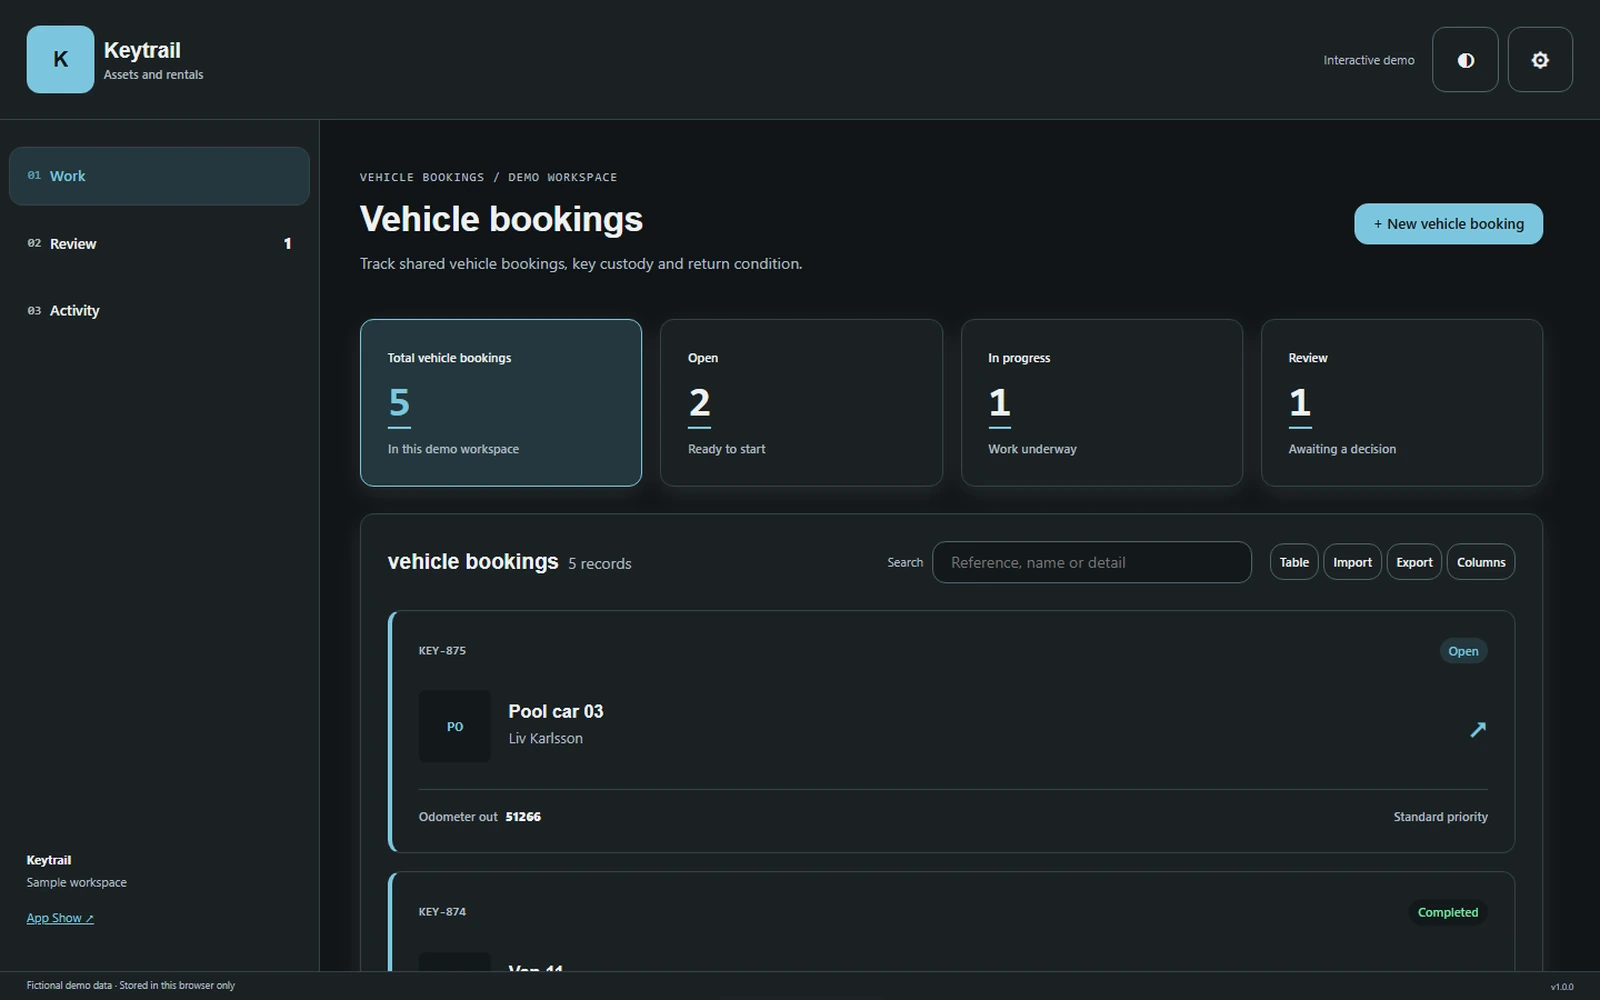
Task: Click the VEHICLE BOOKINGS / DEMO WORKSPACE breadcrumb
Action: 488,177
